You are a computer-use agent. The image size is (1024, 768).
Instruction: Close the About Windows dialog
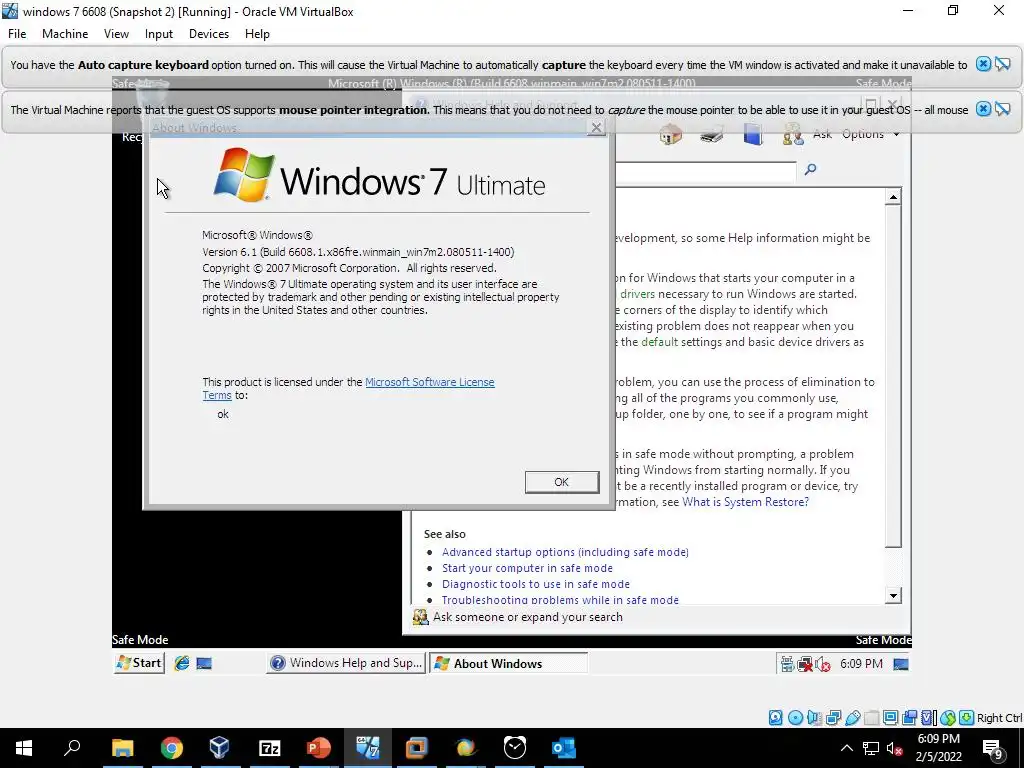596,127
